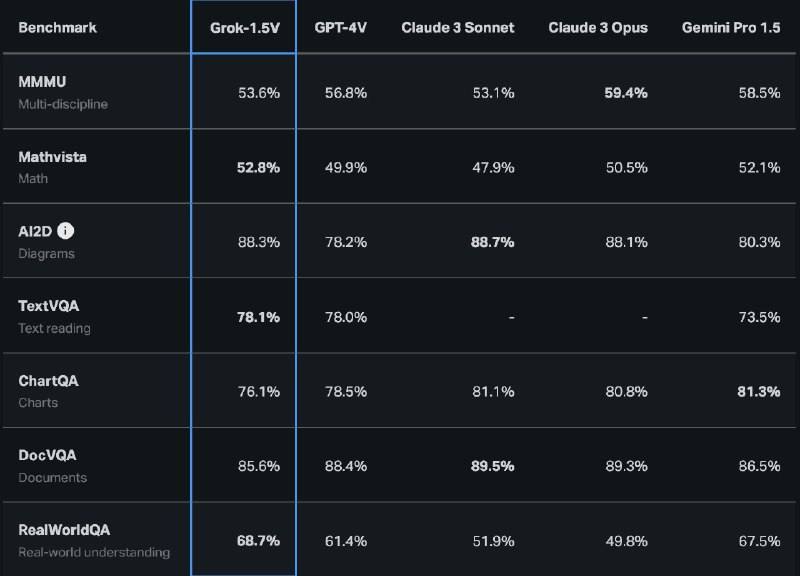Select the Gemini Pro 1.5 column header
Viewport: 800px width, 576px height.
coord(731,27)
